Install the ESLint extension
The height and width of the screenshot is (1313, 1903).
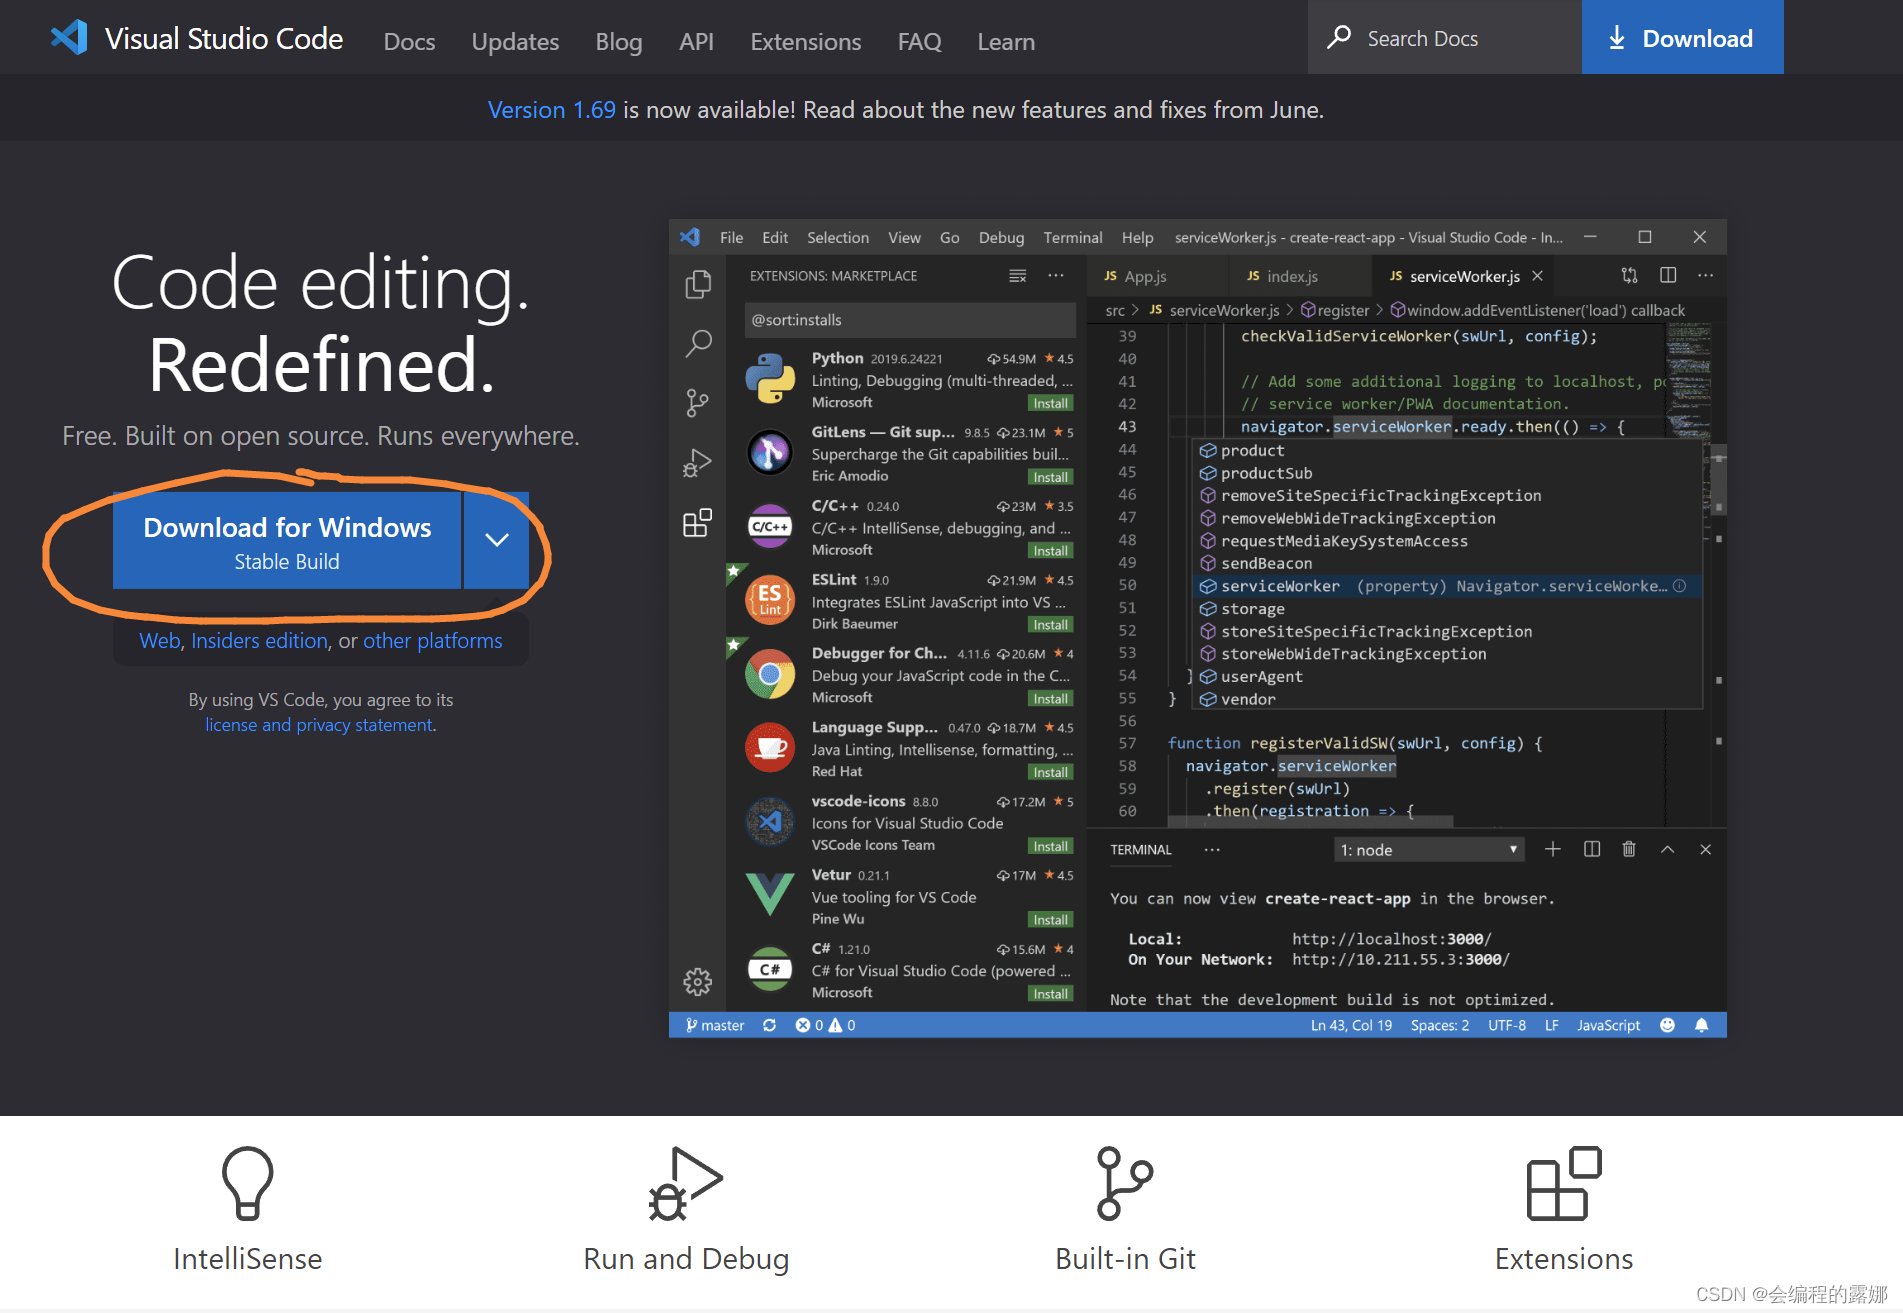pos(1050,625)
